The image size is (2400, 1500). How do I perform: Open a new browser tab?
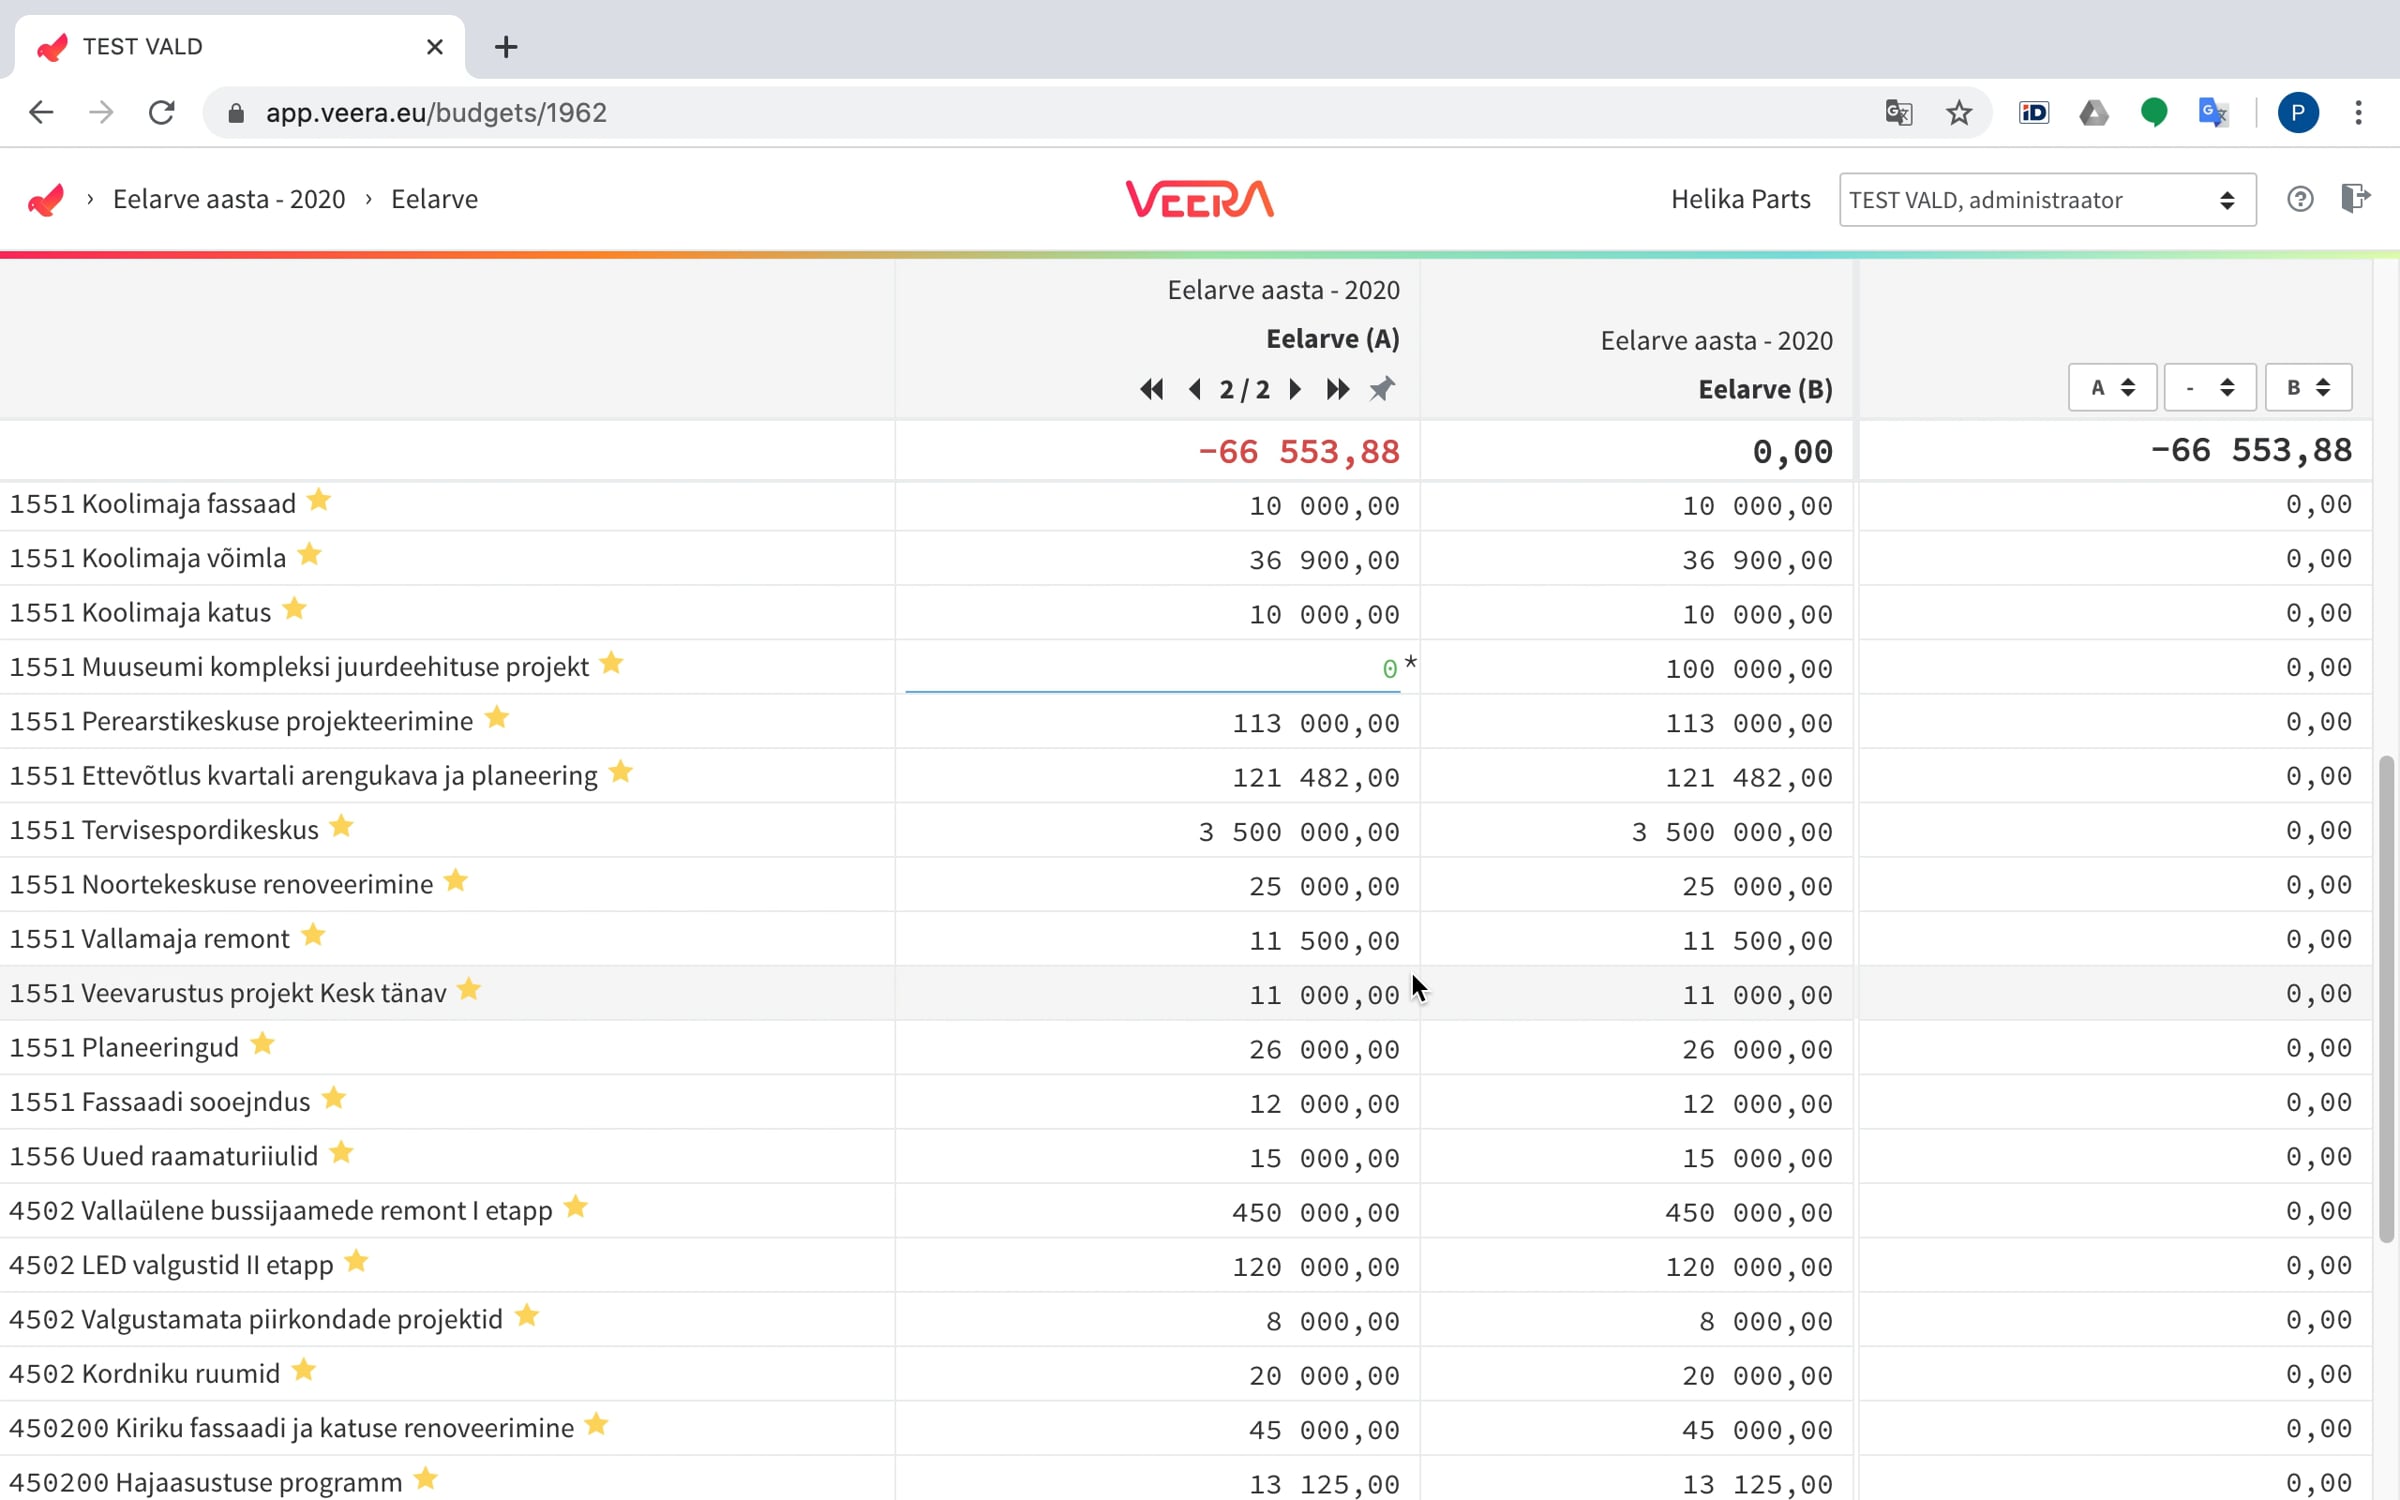[506, 47]
